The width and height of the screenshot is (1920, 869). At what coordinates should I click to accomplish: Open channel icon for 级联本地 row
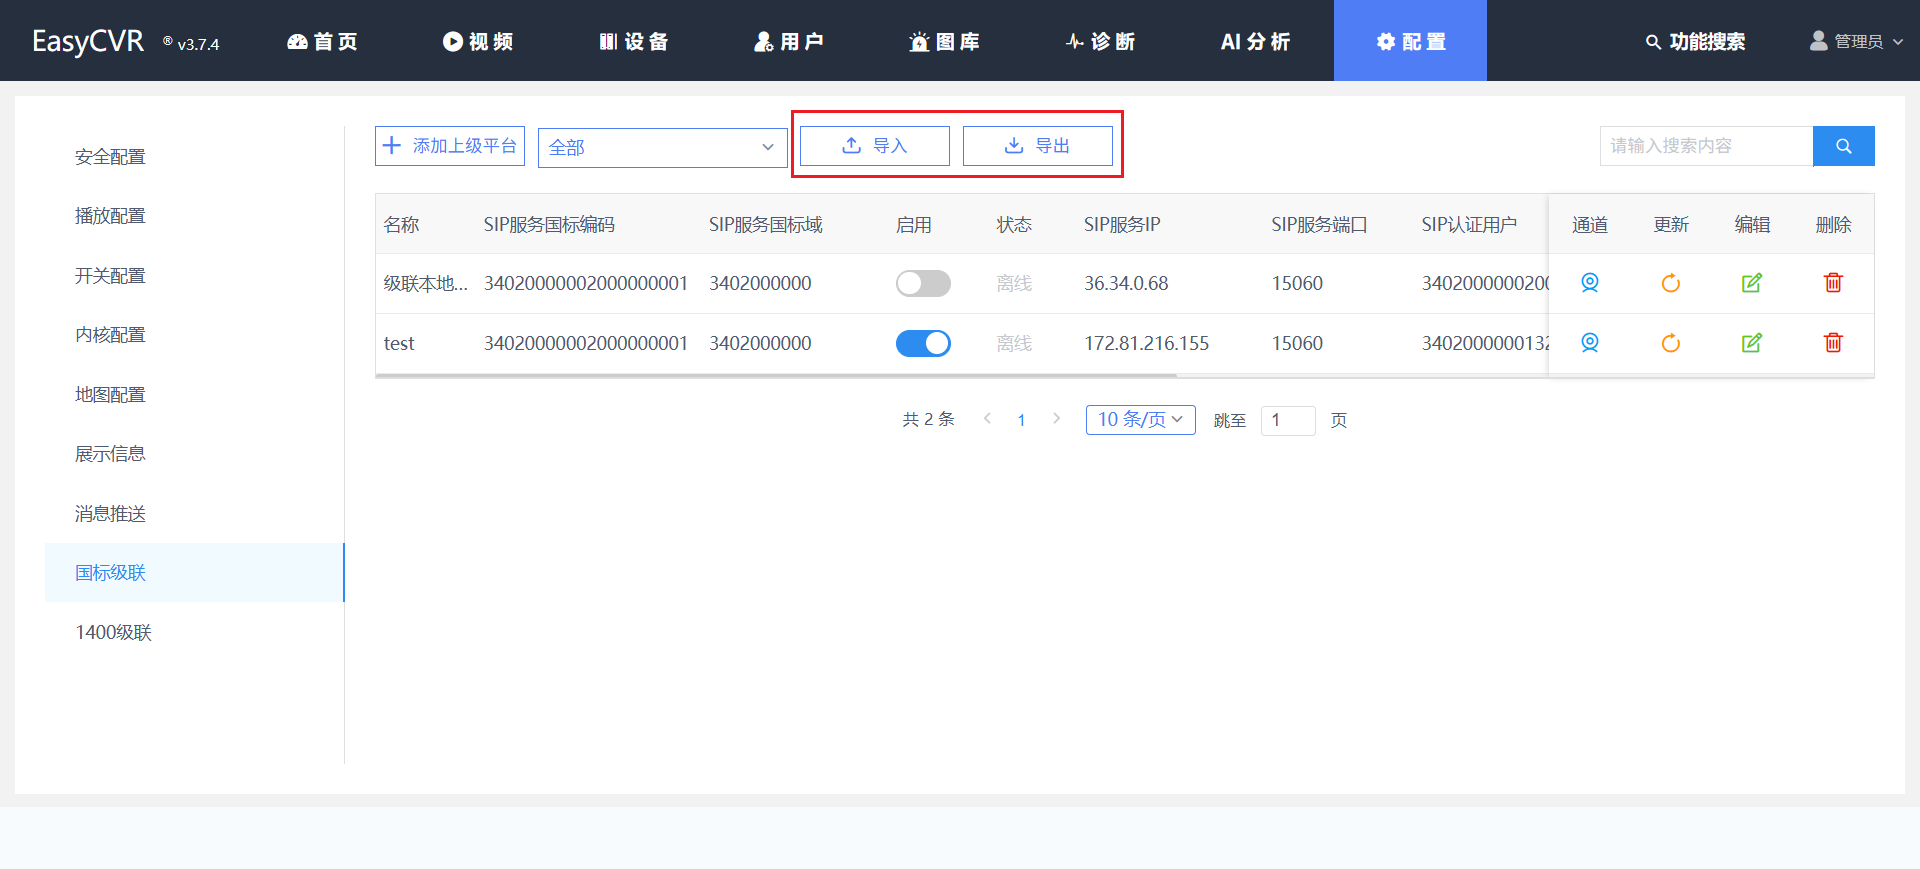click(1589, 283)
